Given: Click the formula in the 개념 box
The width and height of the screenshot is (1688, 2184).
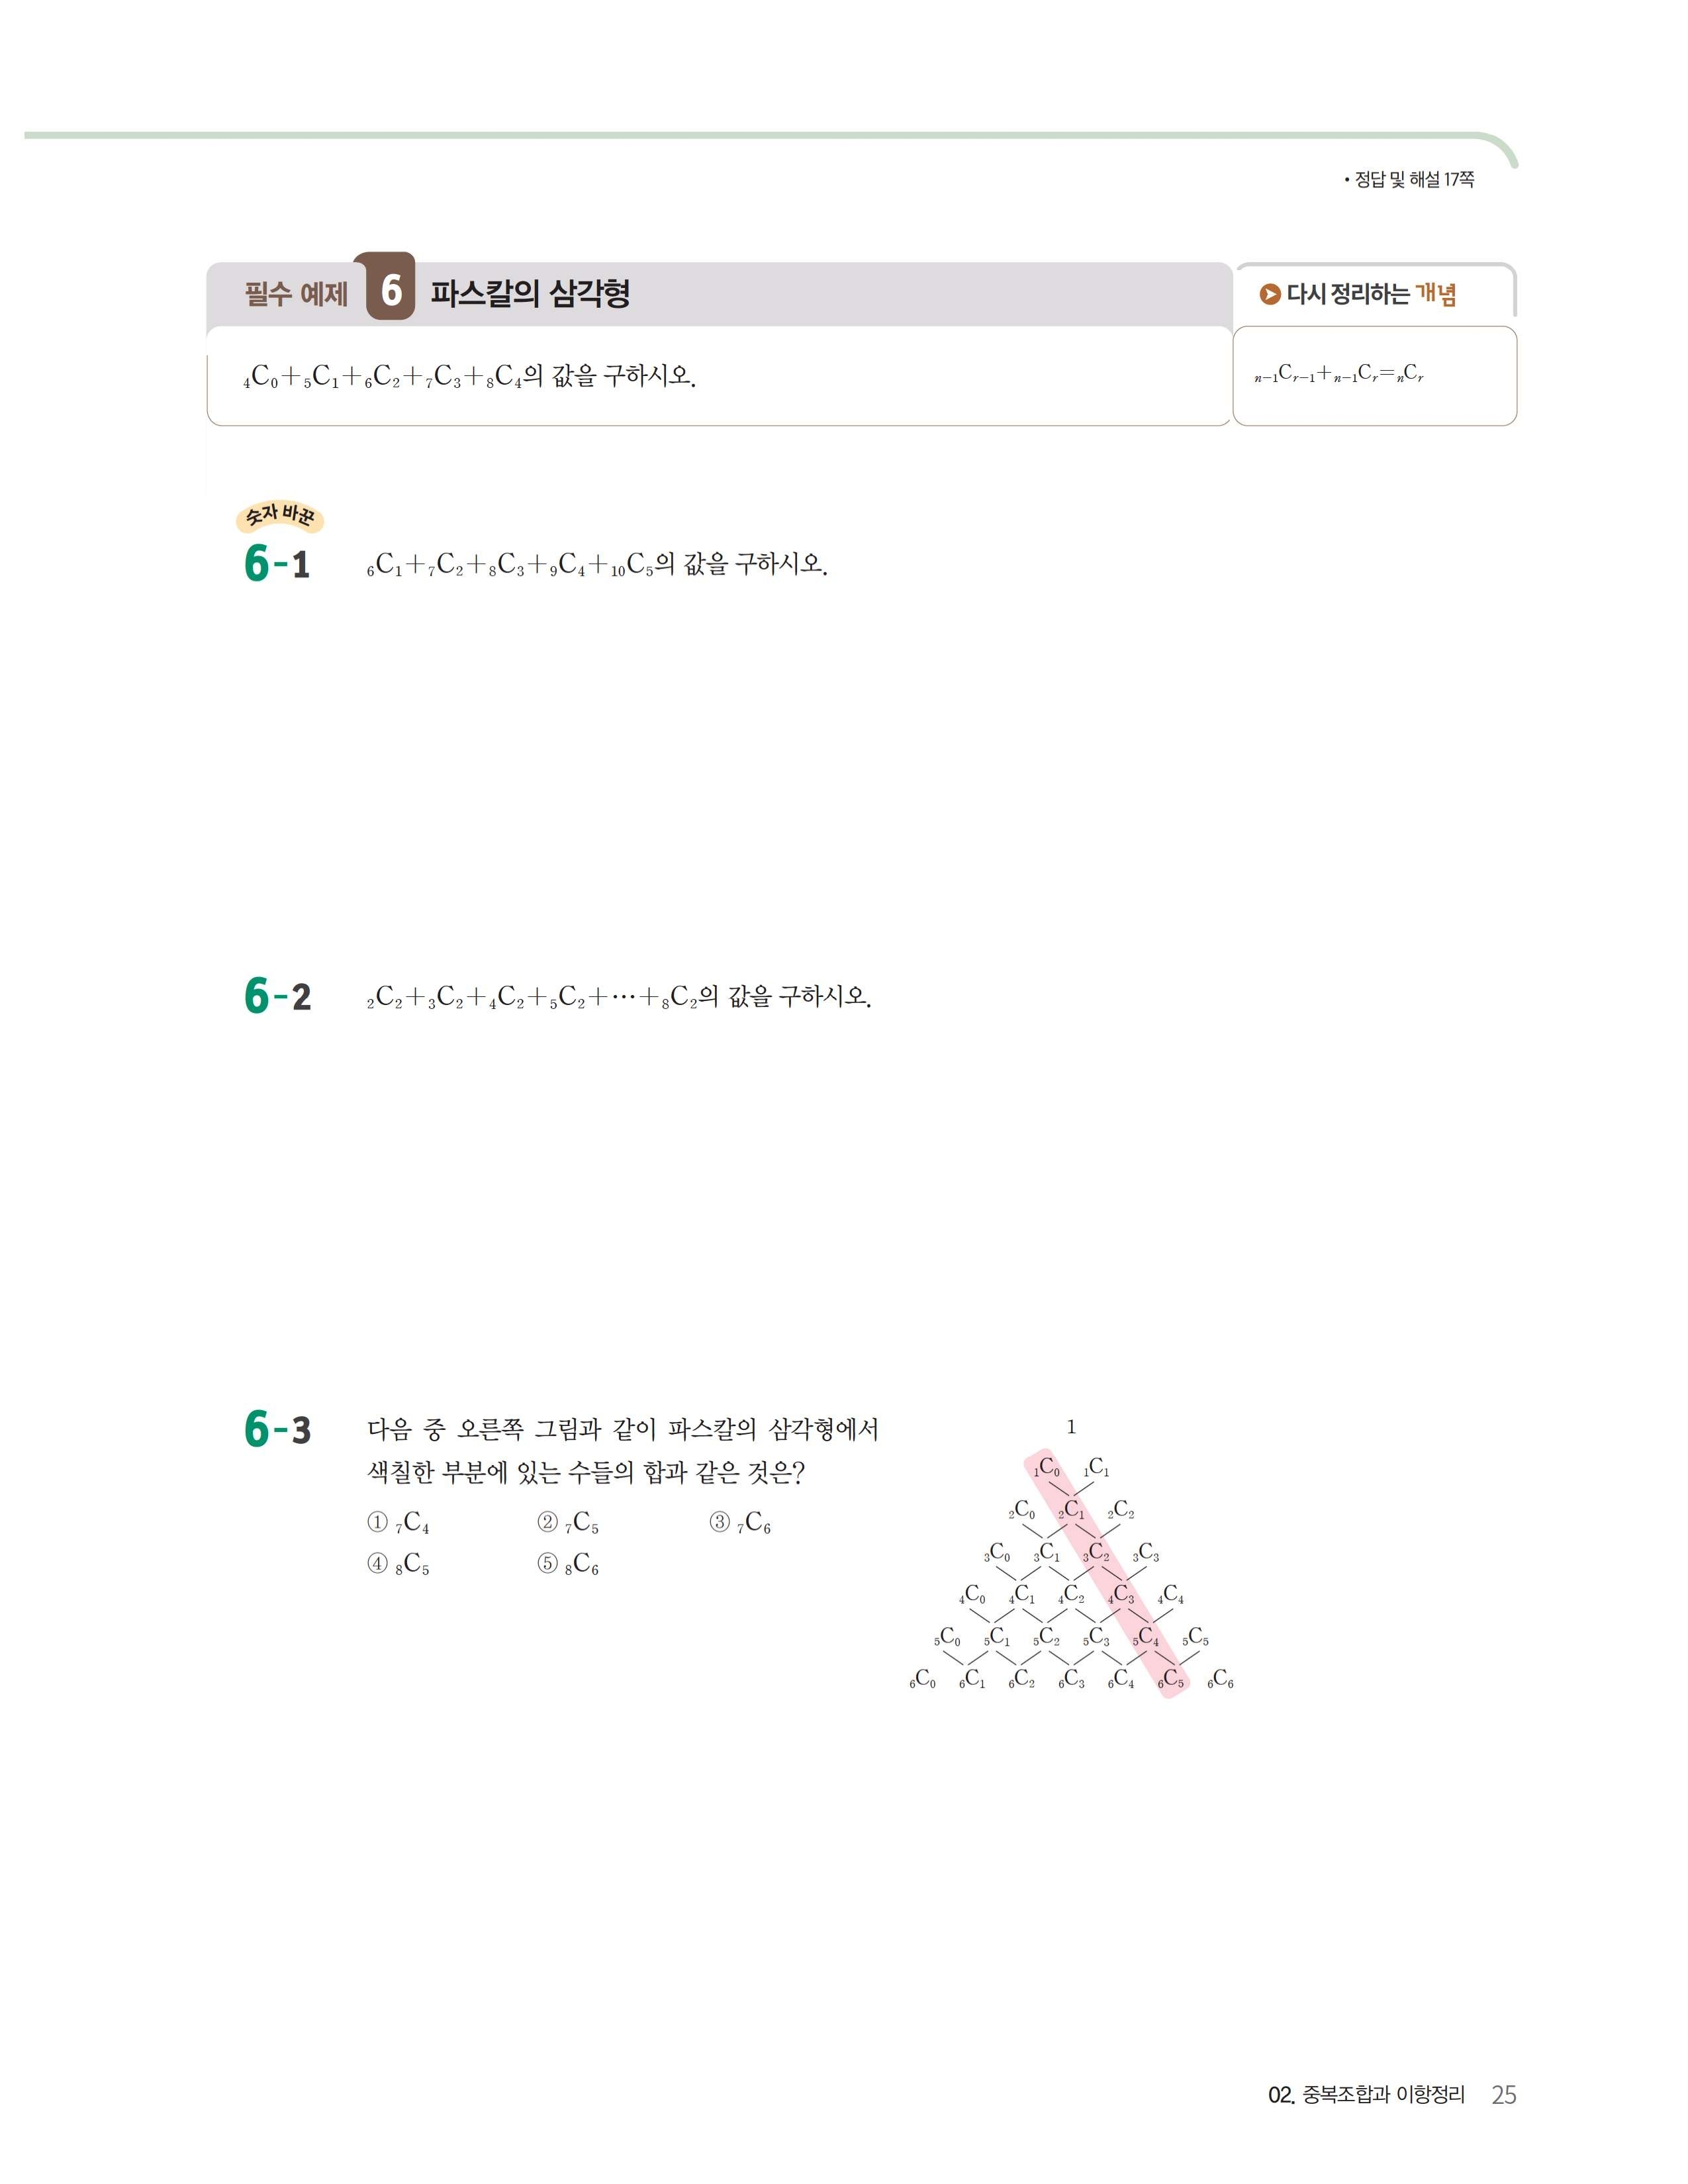Looking at the screenshot, I should [1339, 375].
